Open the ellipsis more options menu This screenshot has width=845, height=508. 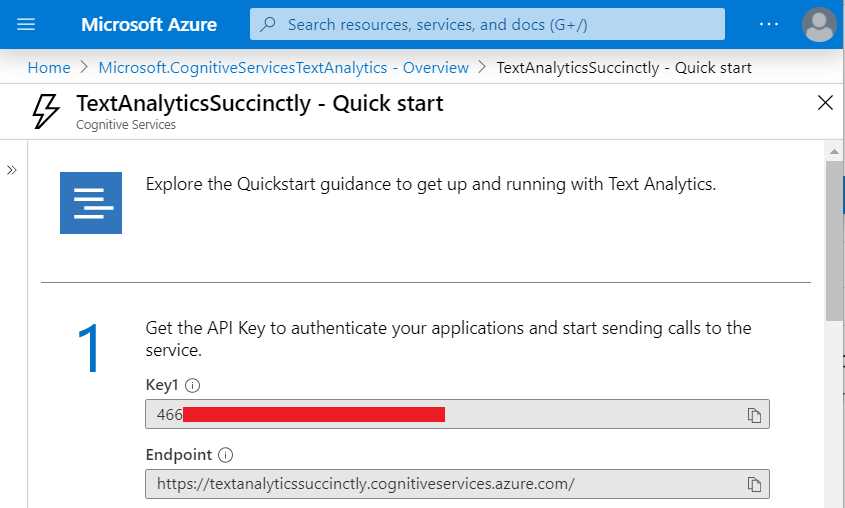768,24
